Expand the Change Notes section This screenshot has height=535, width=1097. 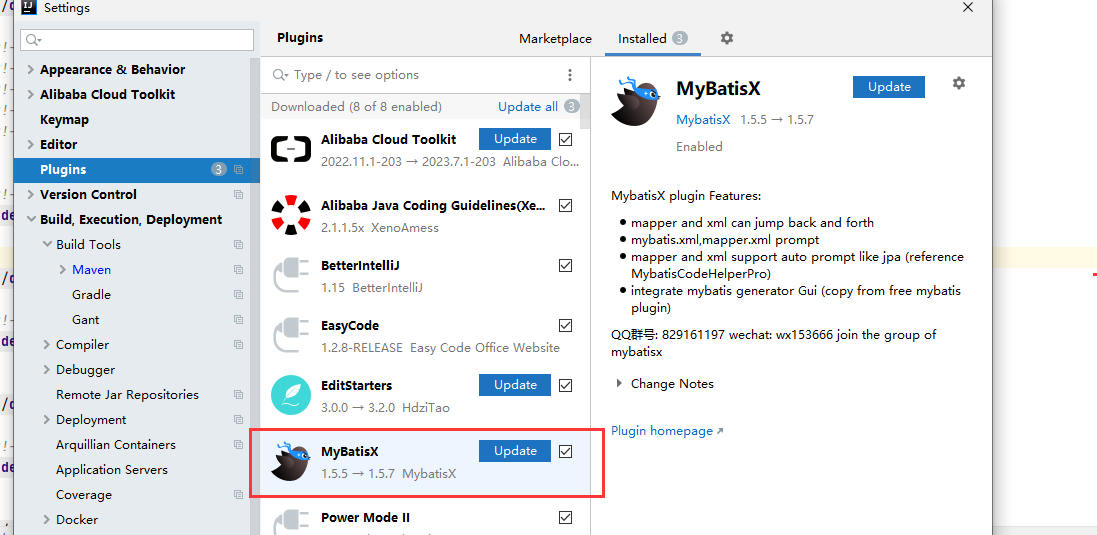coord(618,384)
